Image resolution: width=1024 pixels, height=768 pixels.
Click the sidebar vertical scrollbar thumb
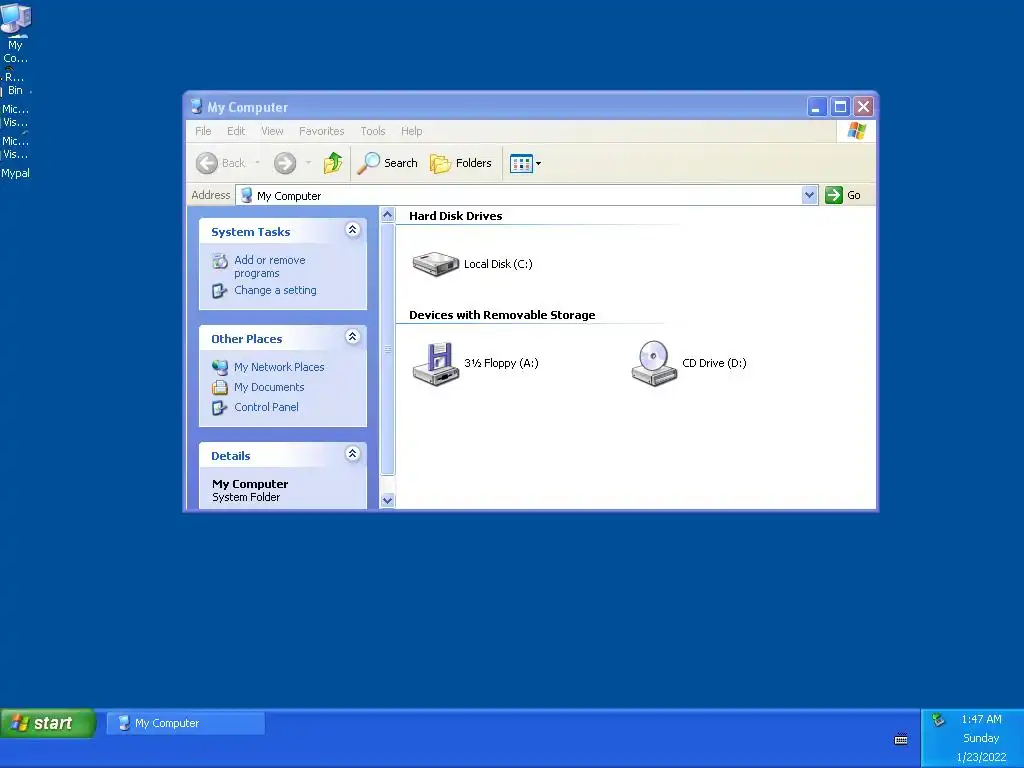(387, 349)
